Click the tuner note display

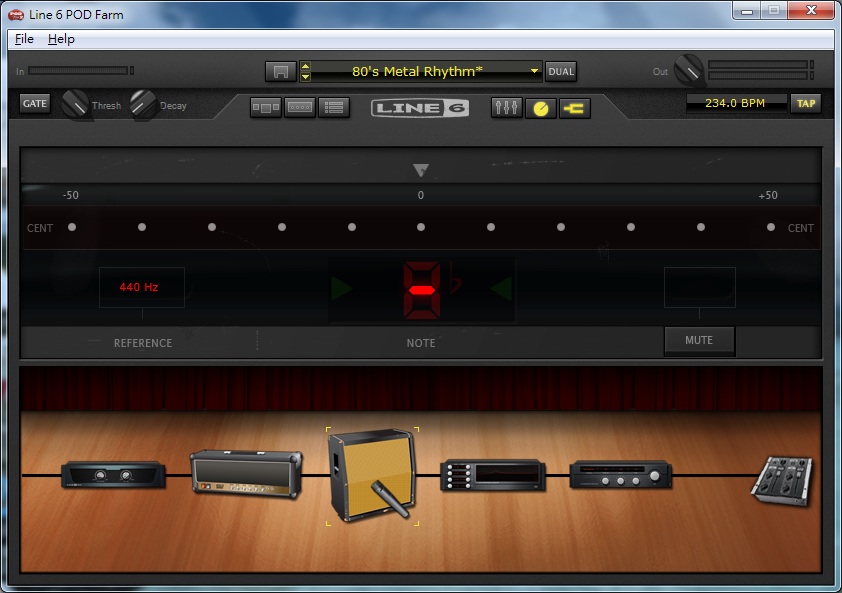click(x=422, y=290)
